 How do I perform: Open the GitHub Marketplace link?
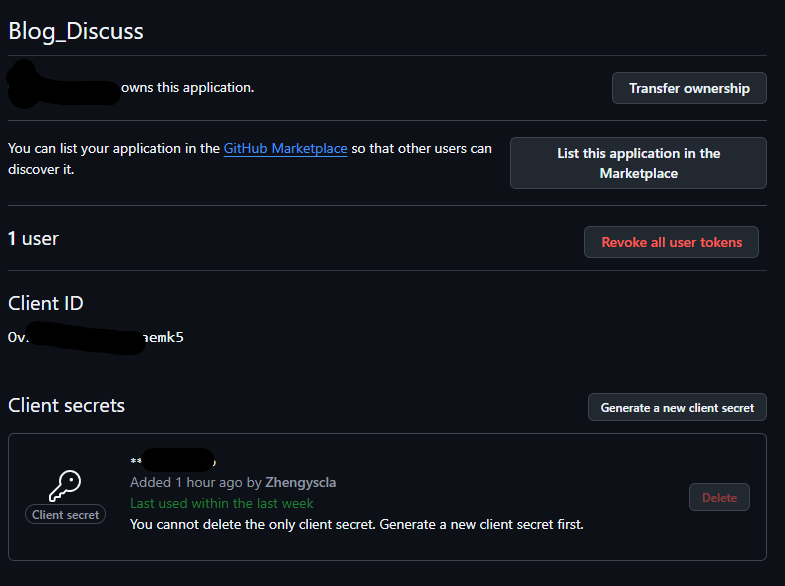tap(285, 149)
